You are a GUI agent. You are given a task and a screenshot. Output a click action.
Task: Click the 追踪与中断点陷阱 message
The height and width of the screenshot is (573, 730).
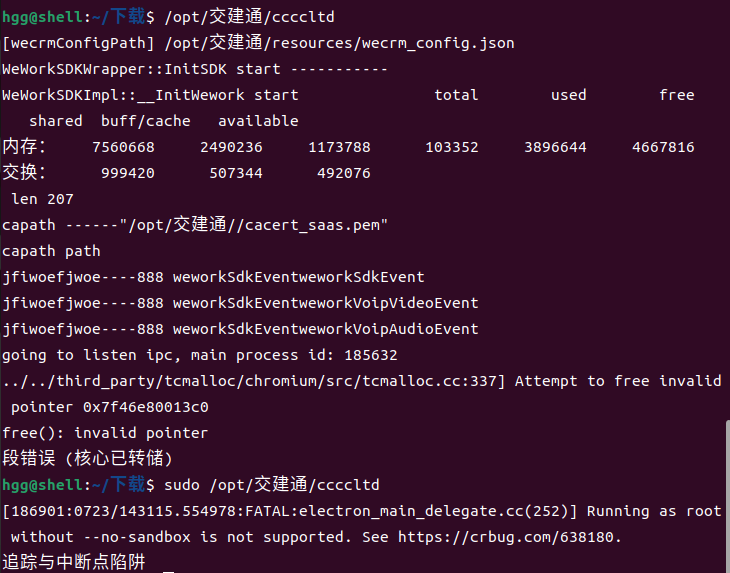[74, 562]
